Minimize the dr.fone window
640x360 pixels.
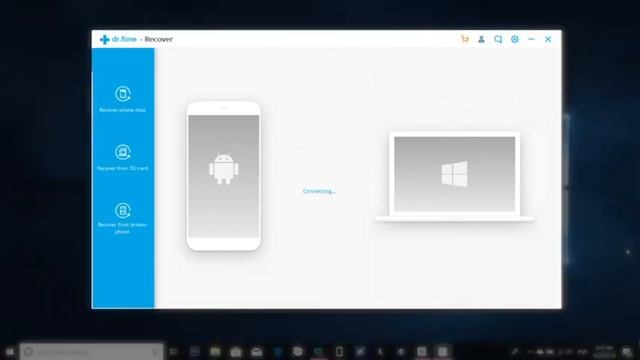tap(531, 39)
